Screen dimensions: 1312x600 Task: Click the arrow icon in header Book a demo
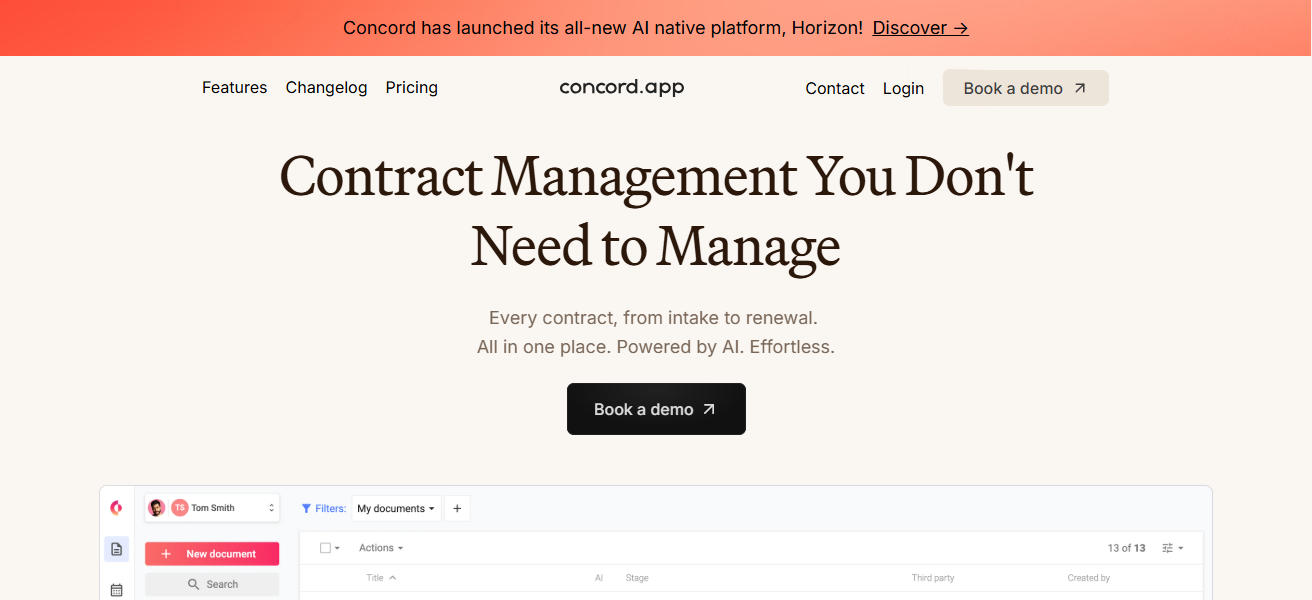1080,88
